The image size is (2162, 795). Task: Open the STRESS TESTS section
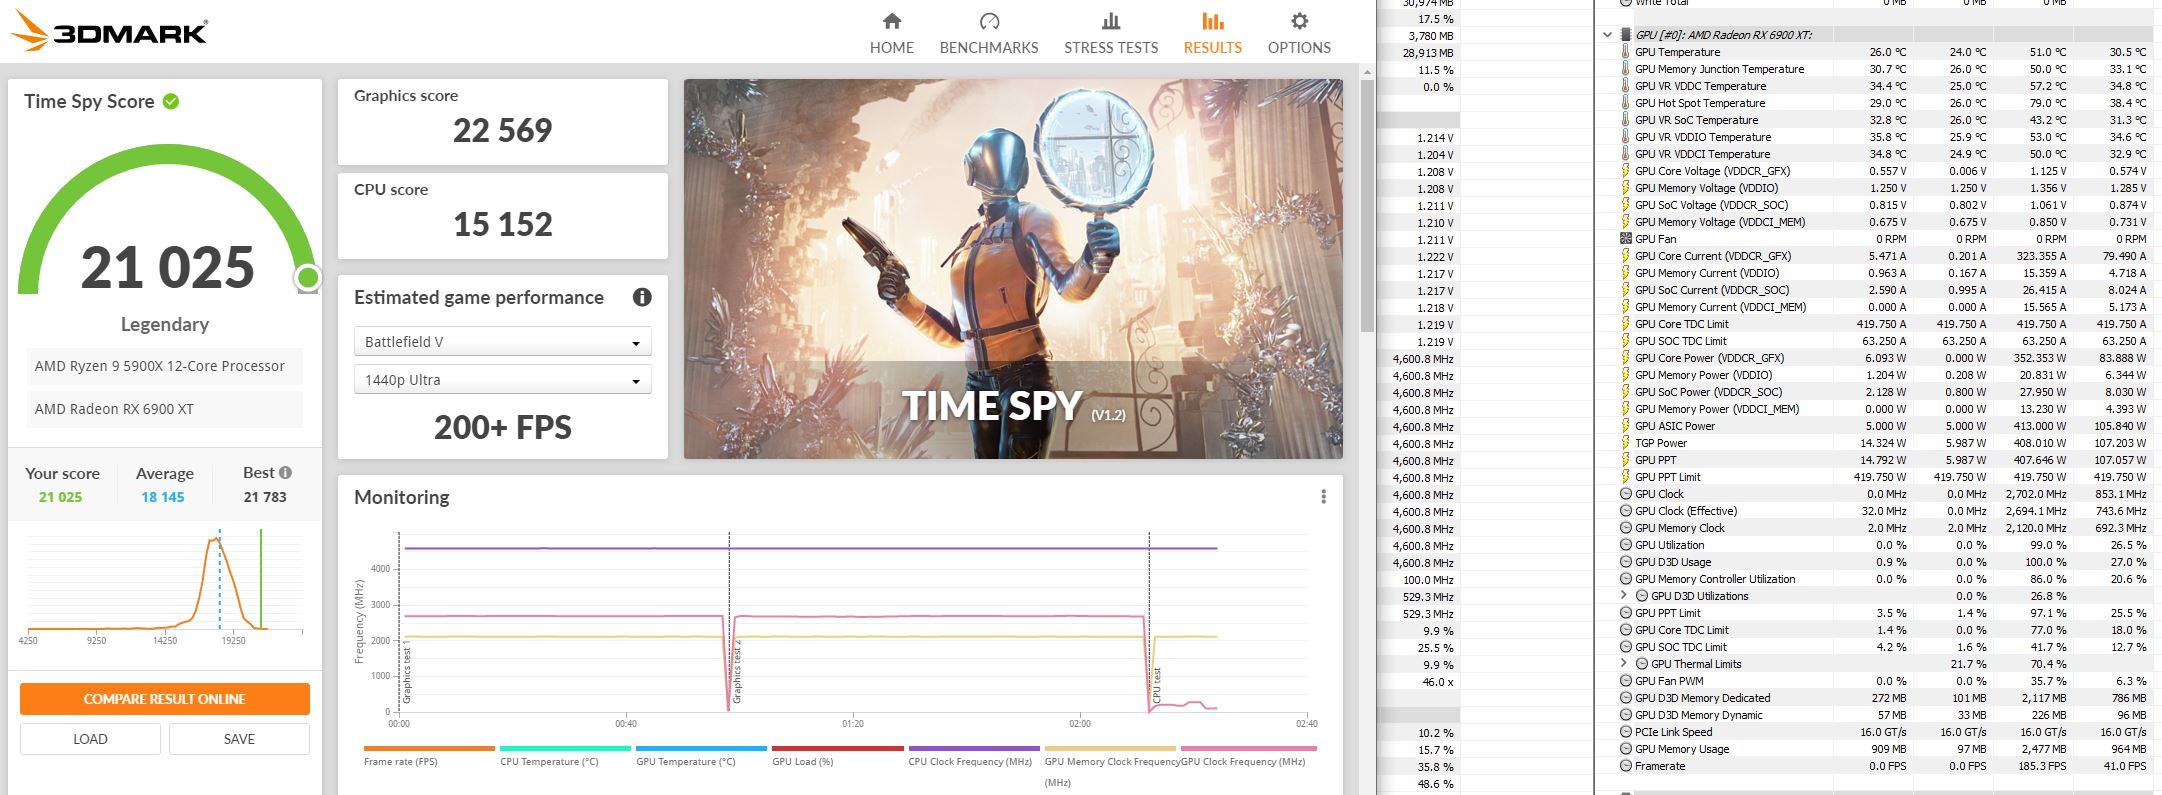click(1110, 33)
